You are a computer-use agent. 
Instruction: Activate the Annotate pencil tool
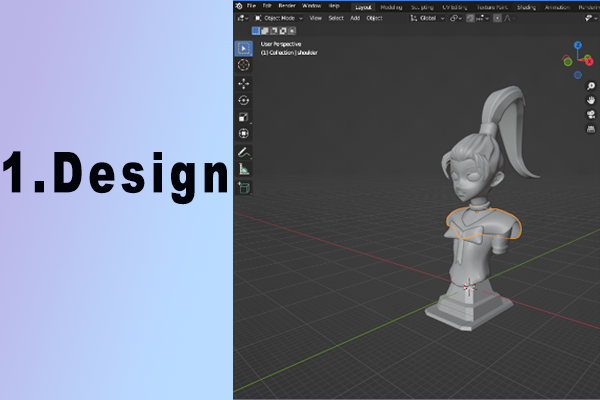point(244,153)
